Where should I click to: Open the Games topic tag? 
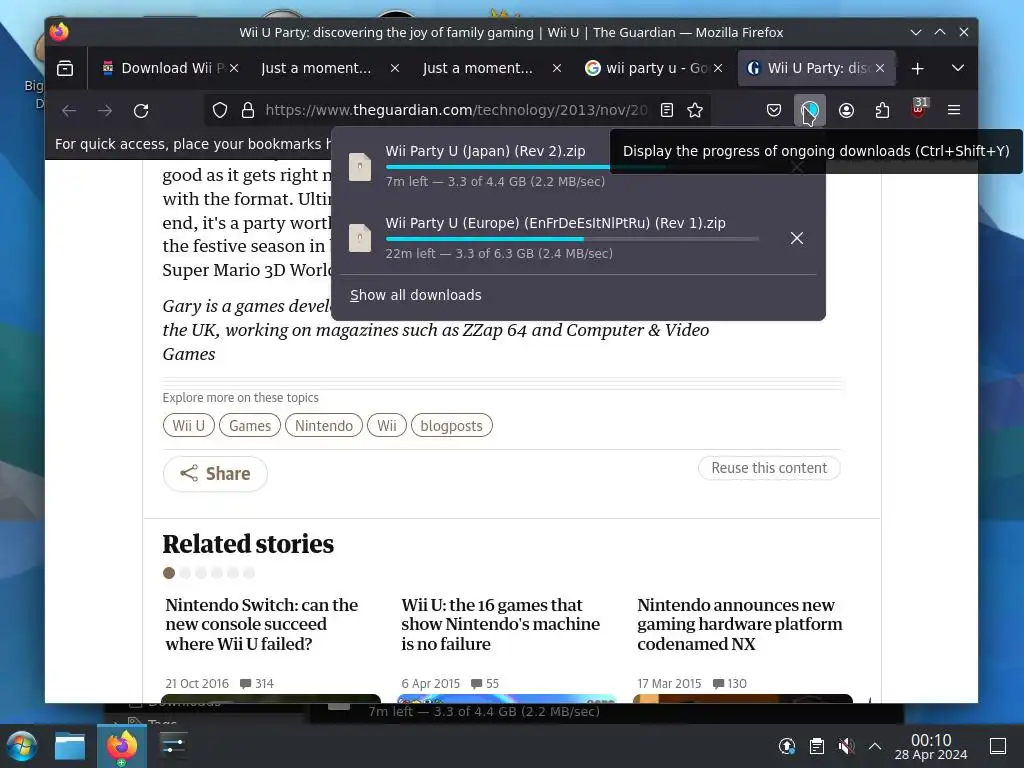pos(249,426)
